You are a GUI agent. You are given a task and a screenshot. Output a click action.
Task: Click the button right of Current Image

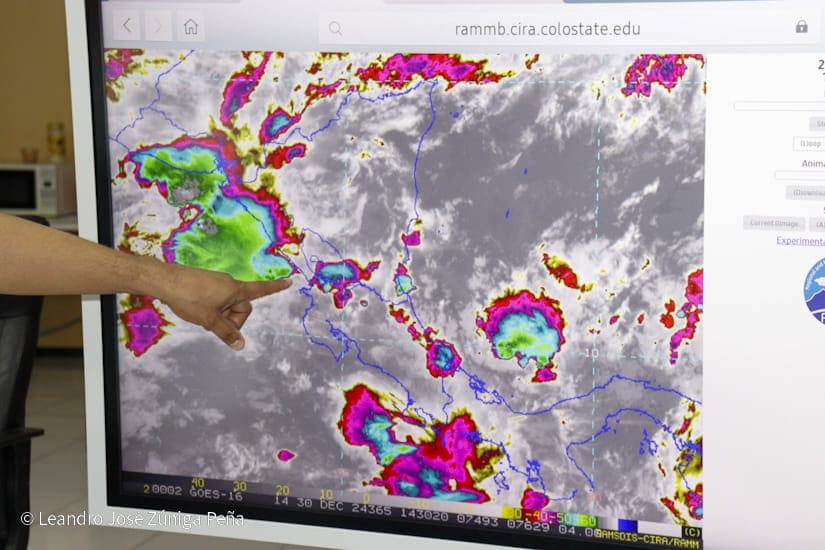817,223
